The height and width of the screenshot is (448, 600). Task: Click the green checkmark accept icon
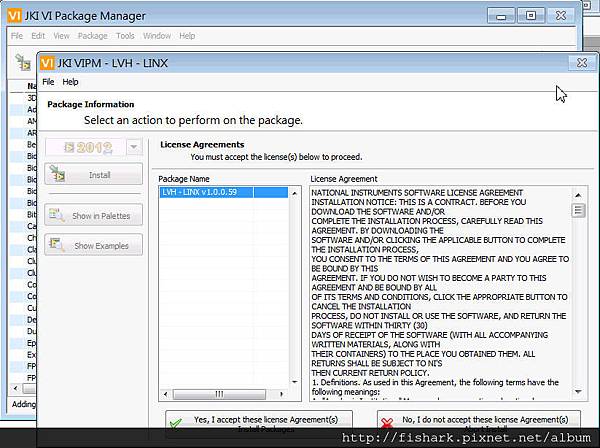176,424
